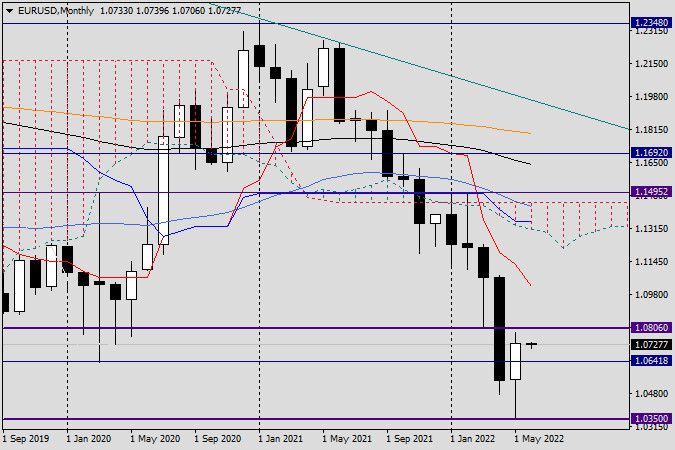Click the 1.09800 price scale value

pos(652,295)
